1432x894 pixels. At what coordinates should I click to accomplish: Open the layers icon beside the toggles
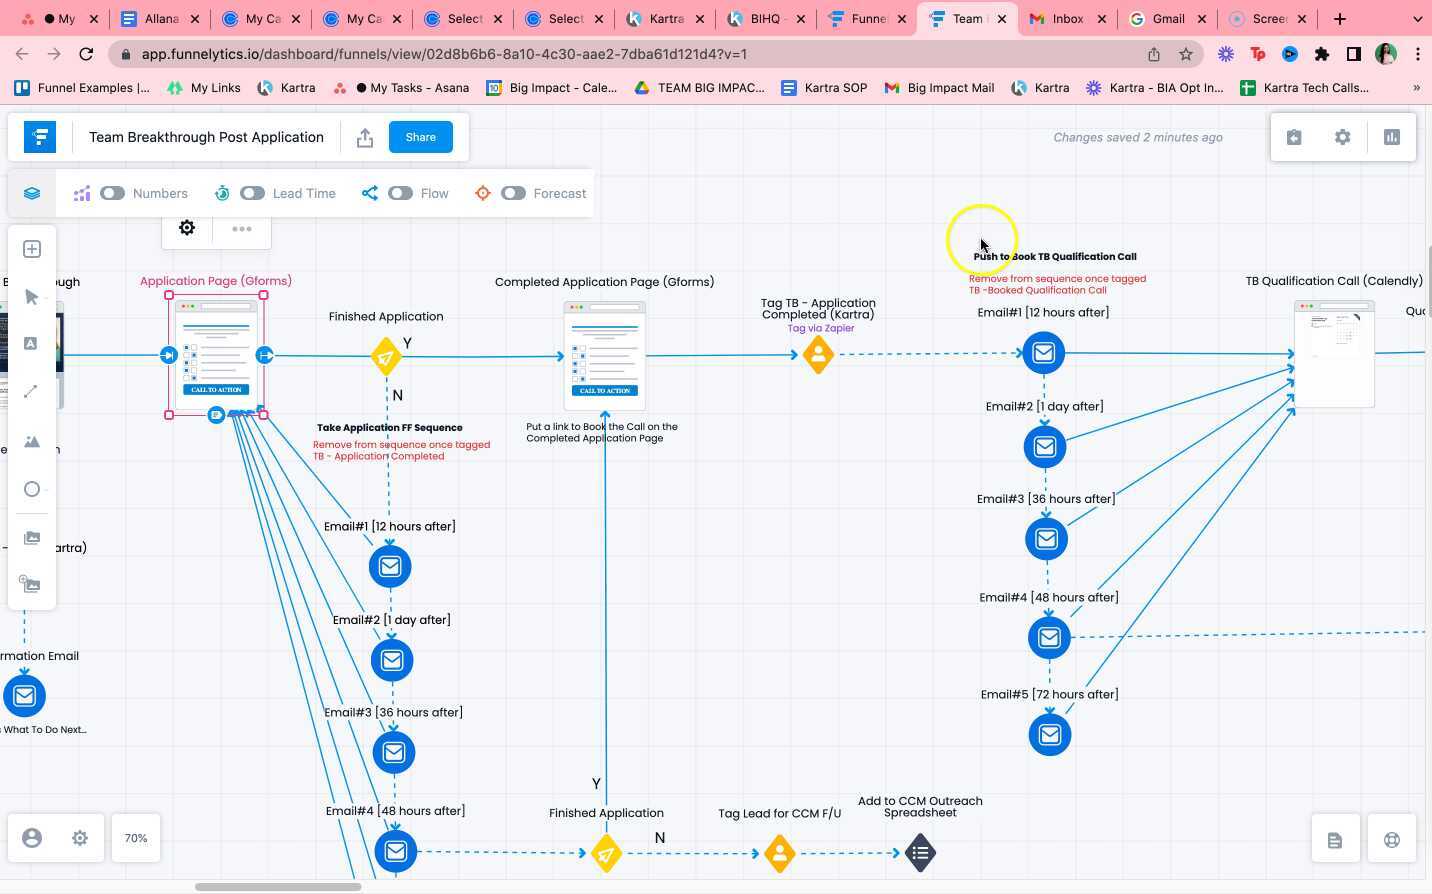click(31, 192)
